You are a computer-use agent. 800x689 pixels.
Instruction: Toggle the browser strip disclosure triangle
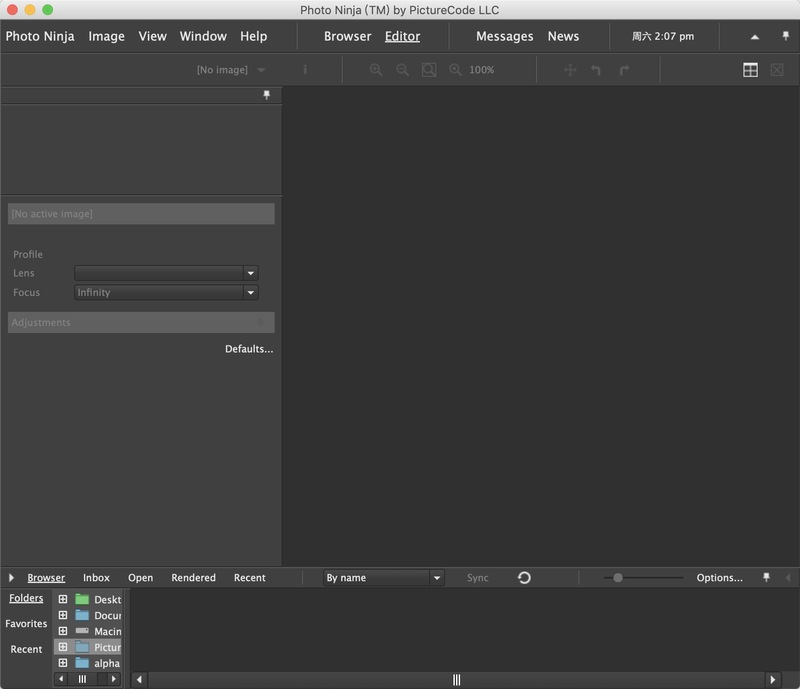[x=11, y=578]
